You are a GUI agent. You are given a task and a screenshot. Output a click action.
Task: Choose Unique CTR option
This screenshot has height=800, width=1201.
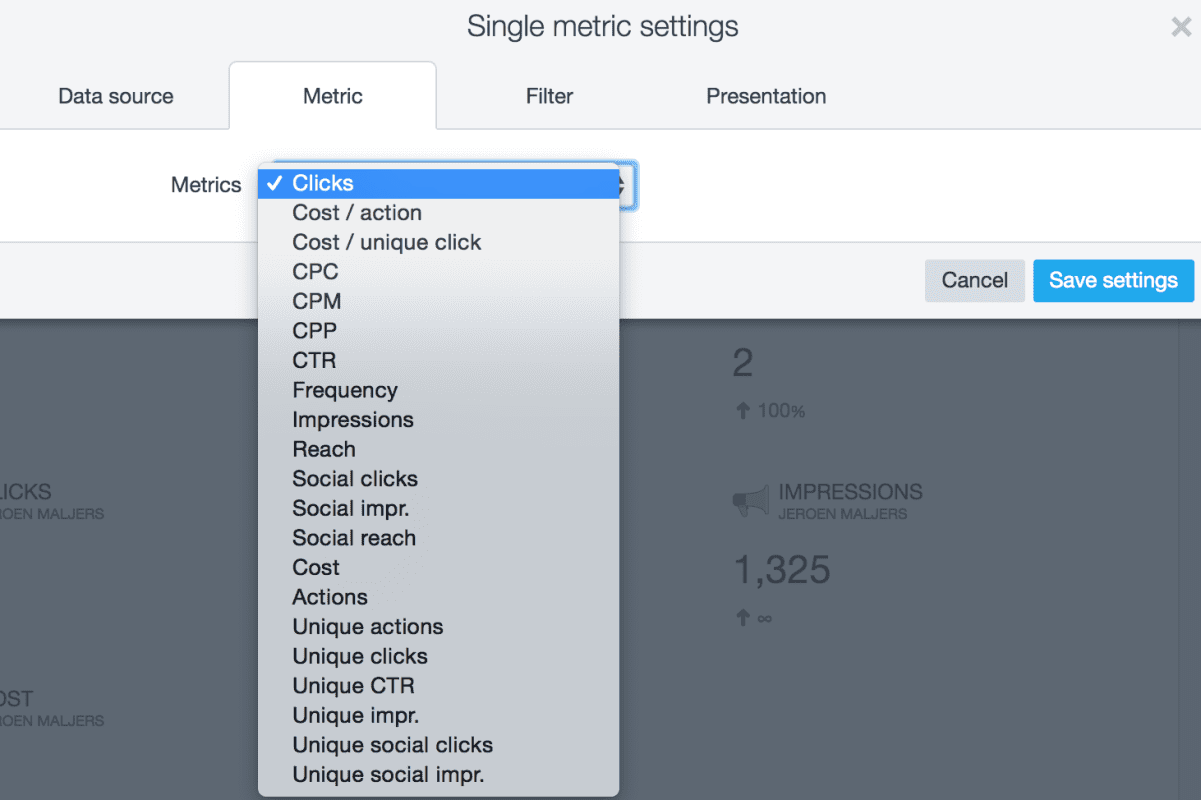click(439, 686)
